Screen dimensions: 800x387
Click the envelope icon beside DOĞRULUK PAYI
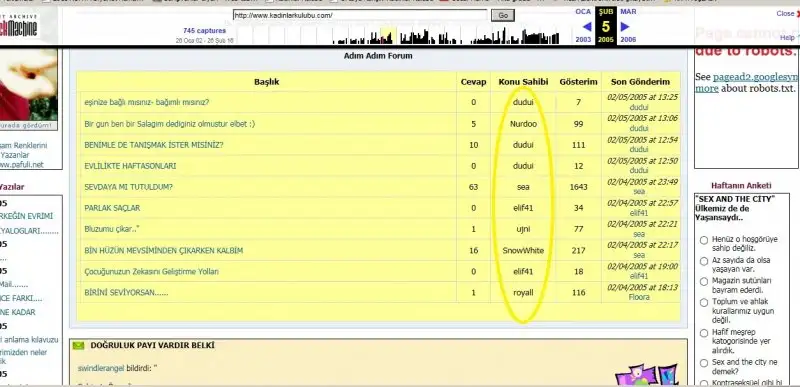click(x=78, y=346)
